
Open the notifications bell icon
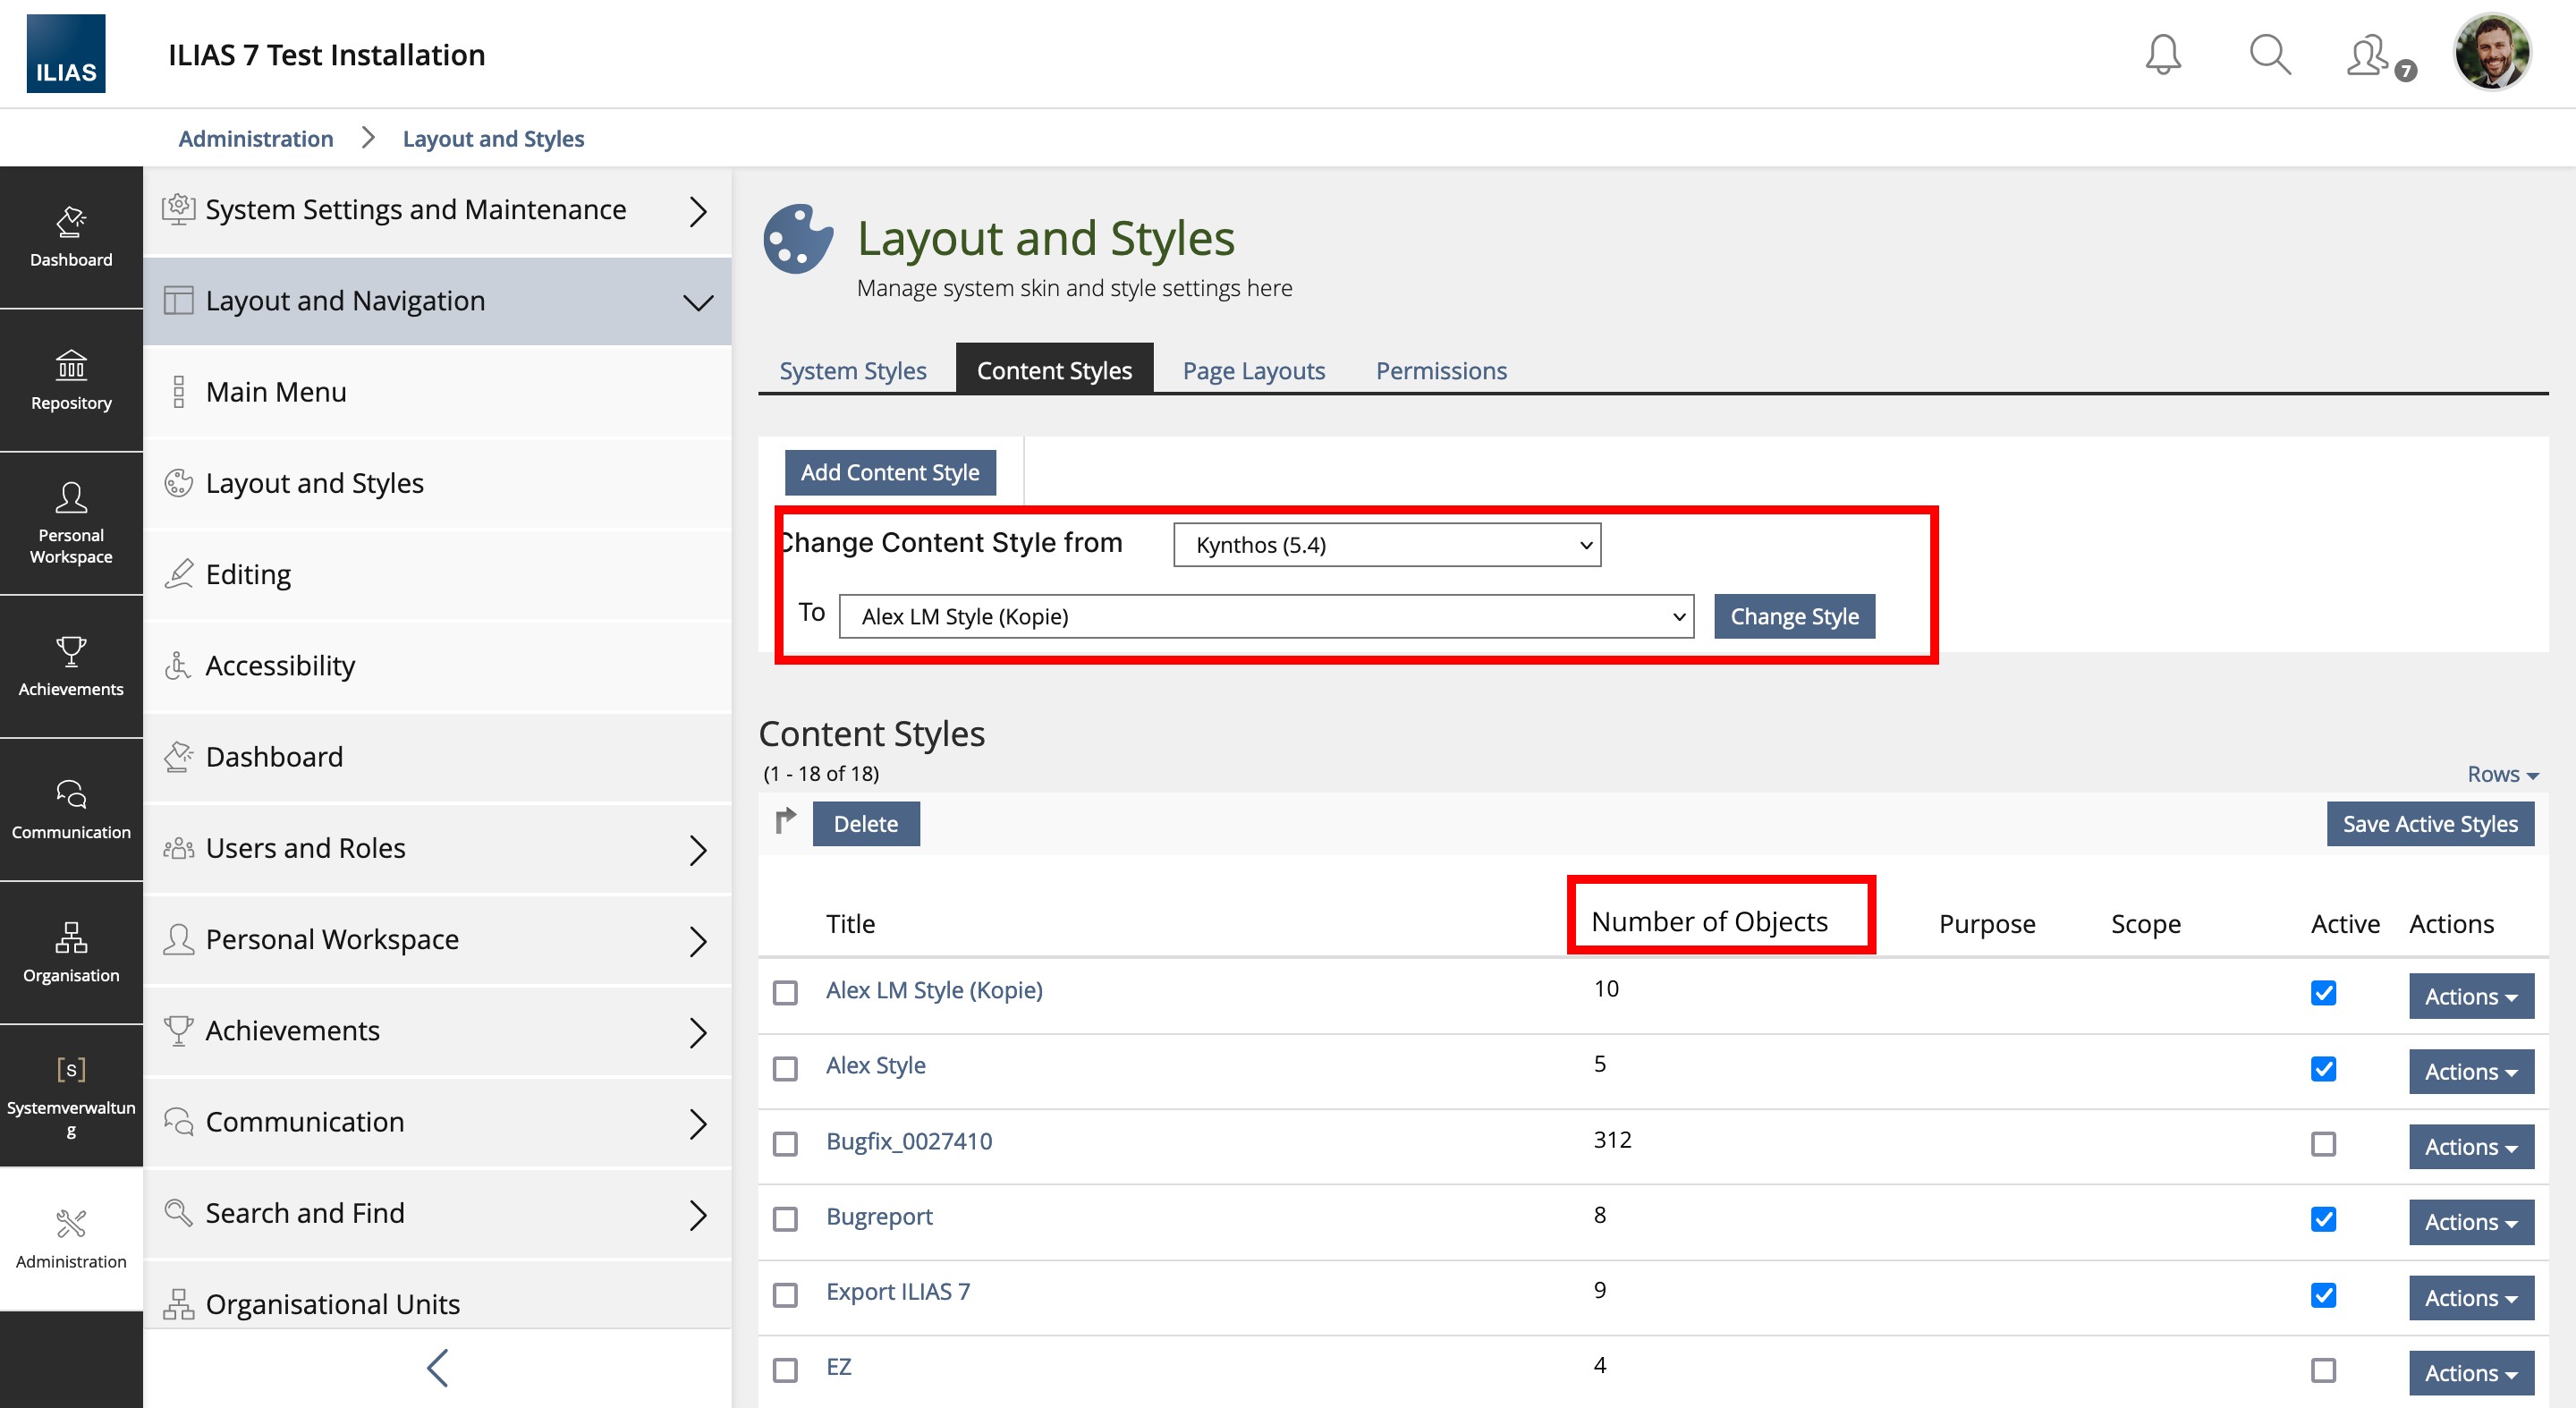click(2162, 54)
